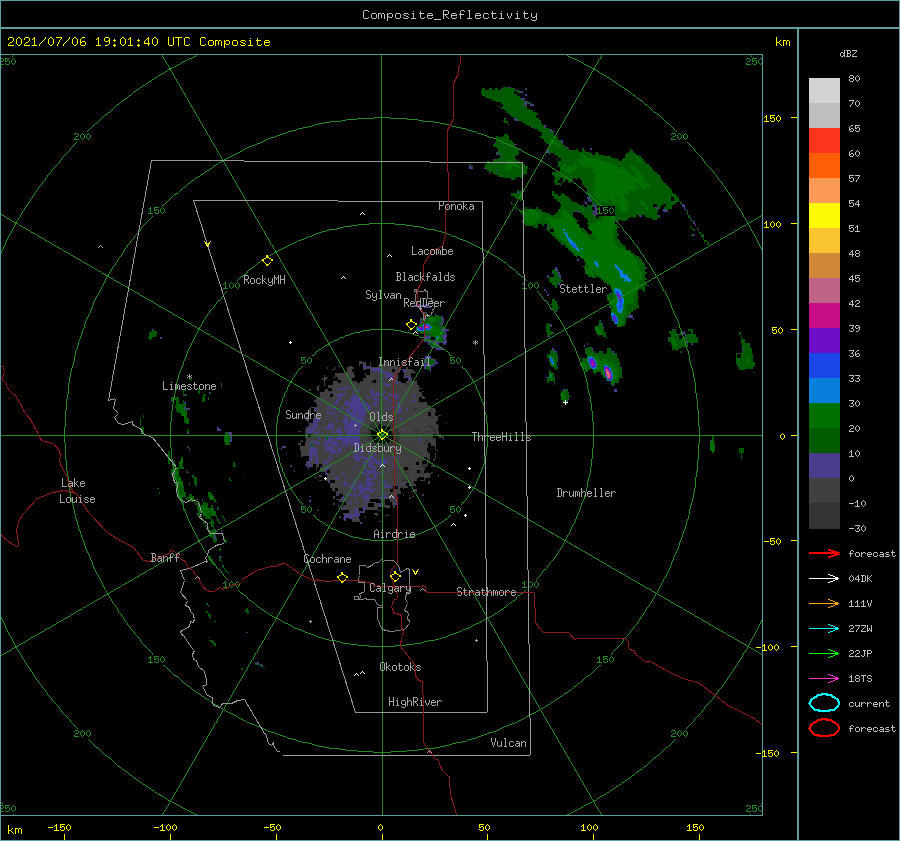The width and height of the screenshot is (900, 841).
Task: Click the Limestone label
Action: coord(189,386)
